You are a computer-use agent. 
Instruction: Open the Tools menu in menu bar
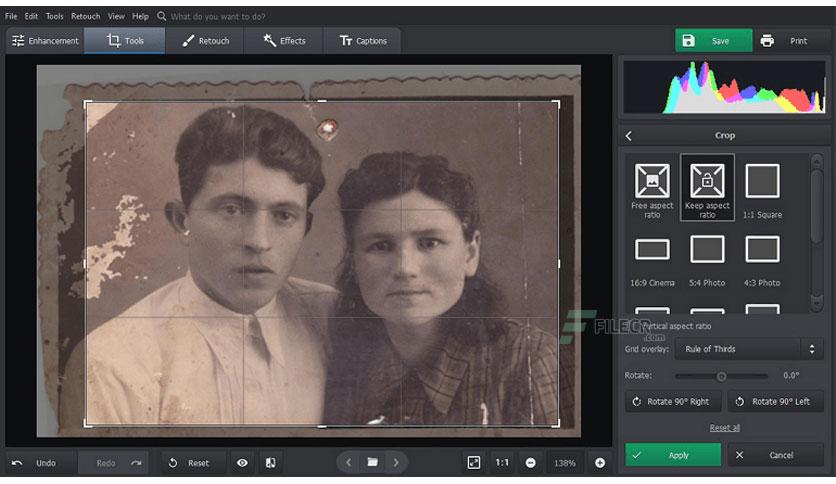tap(54, 17)
